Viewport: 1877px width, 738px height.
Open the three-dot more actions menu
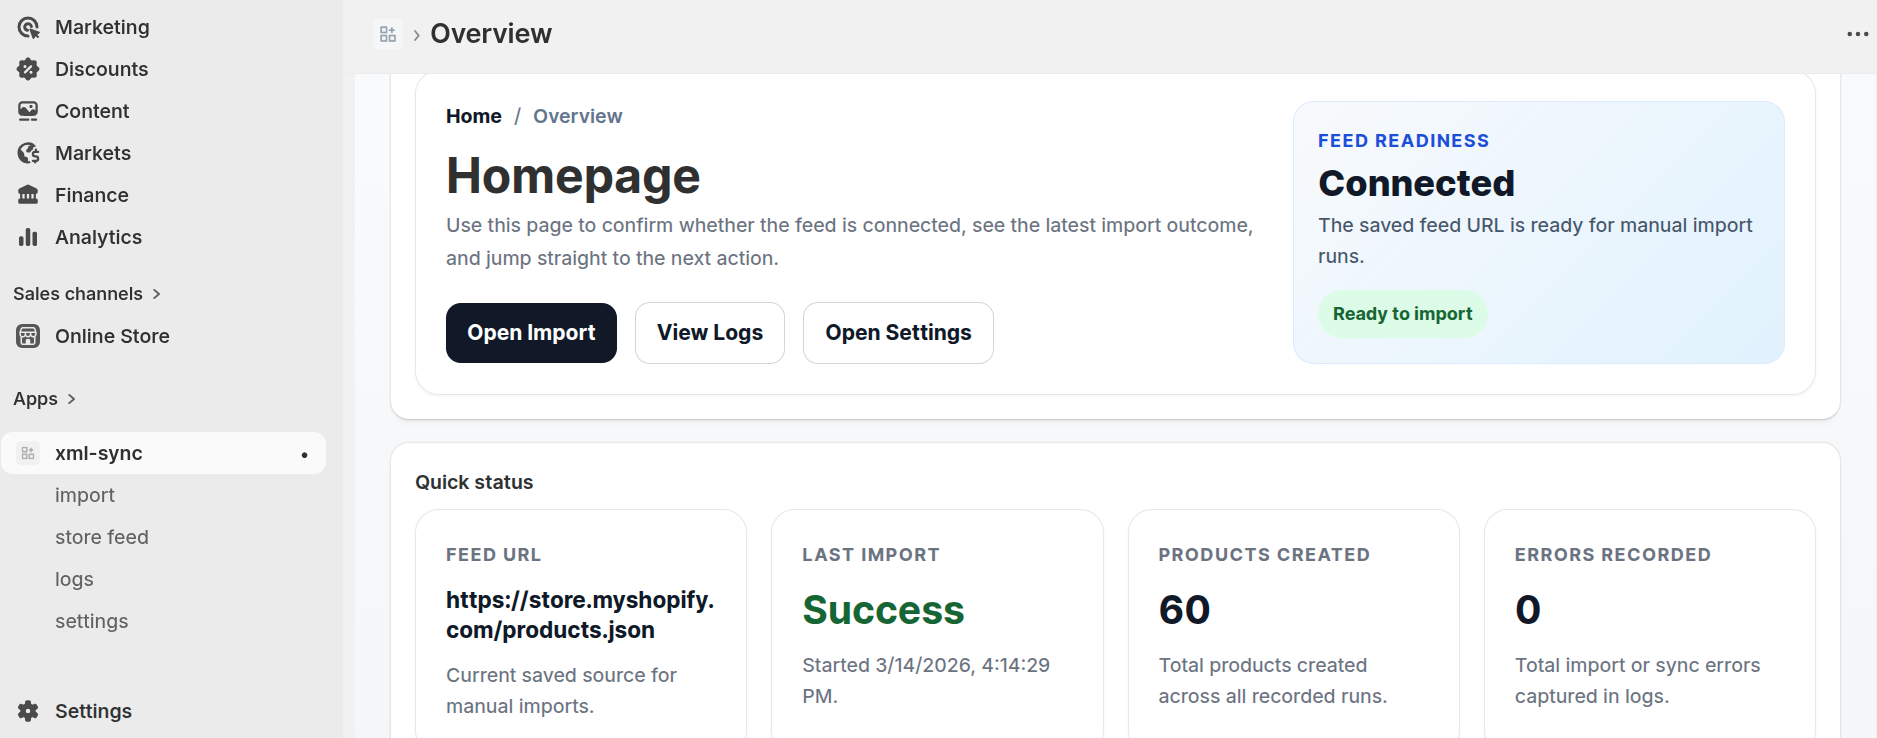tap(1857, 34)
